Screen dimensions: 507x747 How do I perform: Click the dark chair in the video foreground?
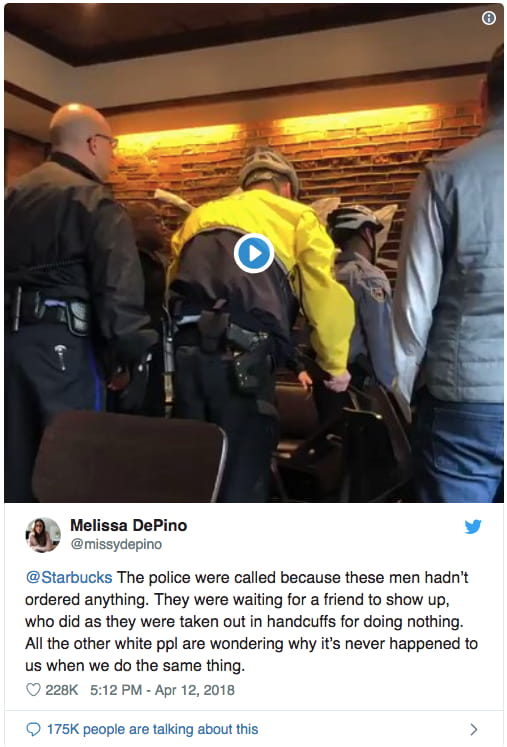pyautogui.click(x=130, y=456)
